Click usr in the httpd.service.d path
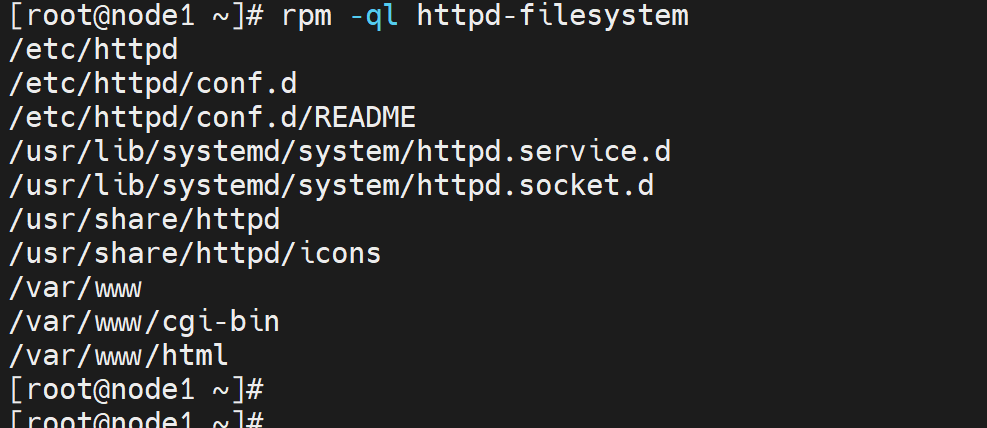This screenshot has height=428, width=987. pos(42,152)
